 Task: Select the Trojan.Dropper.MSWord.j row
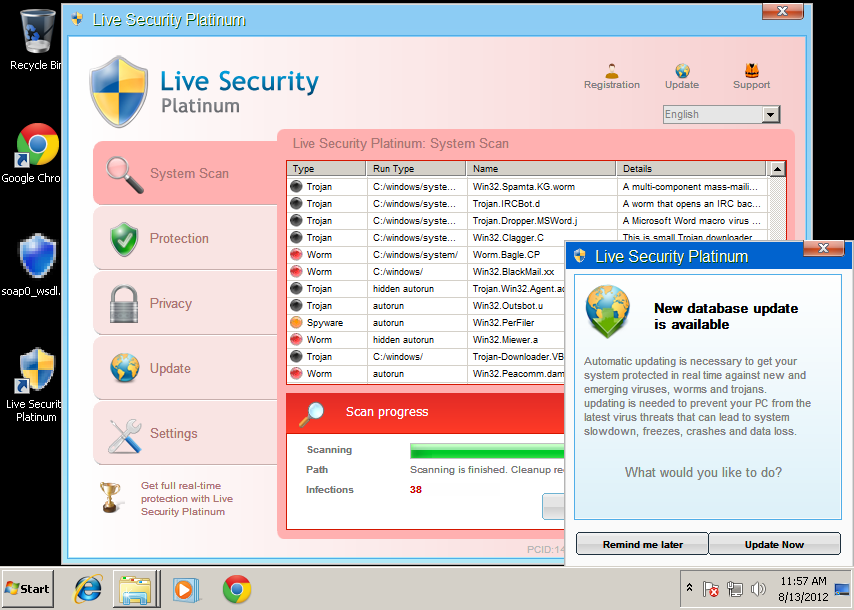pos(527,221)
